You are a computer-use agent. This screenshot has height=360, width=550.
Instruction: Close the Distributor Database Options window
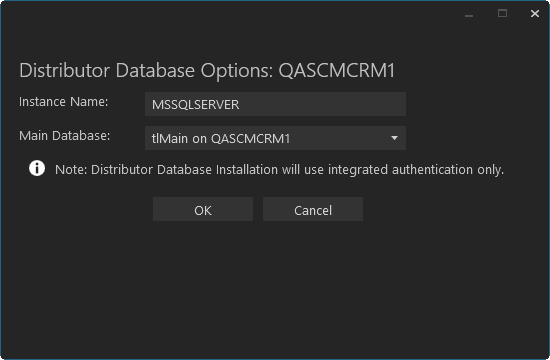[x=535, y=14]
